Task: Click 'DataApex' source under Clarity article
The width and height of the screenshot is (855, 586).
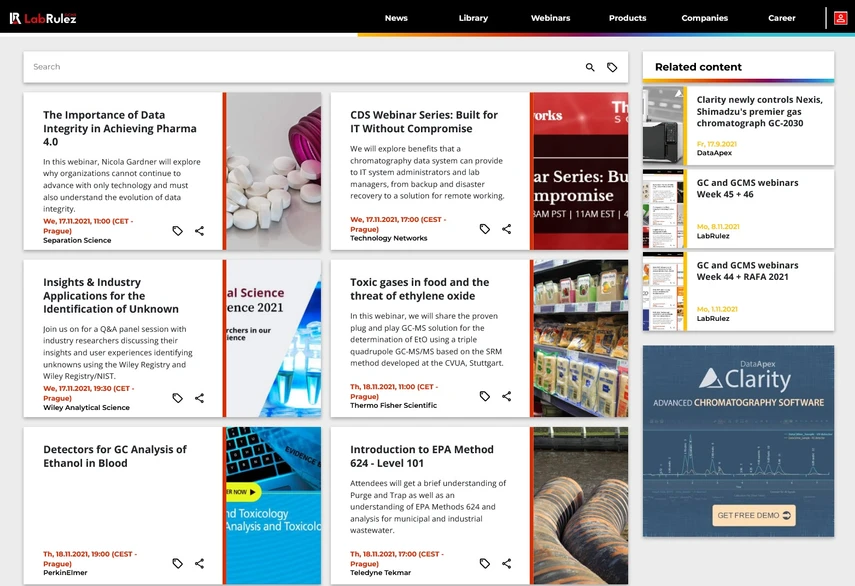Action: 714,153
